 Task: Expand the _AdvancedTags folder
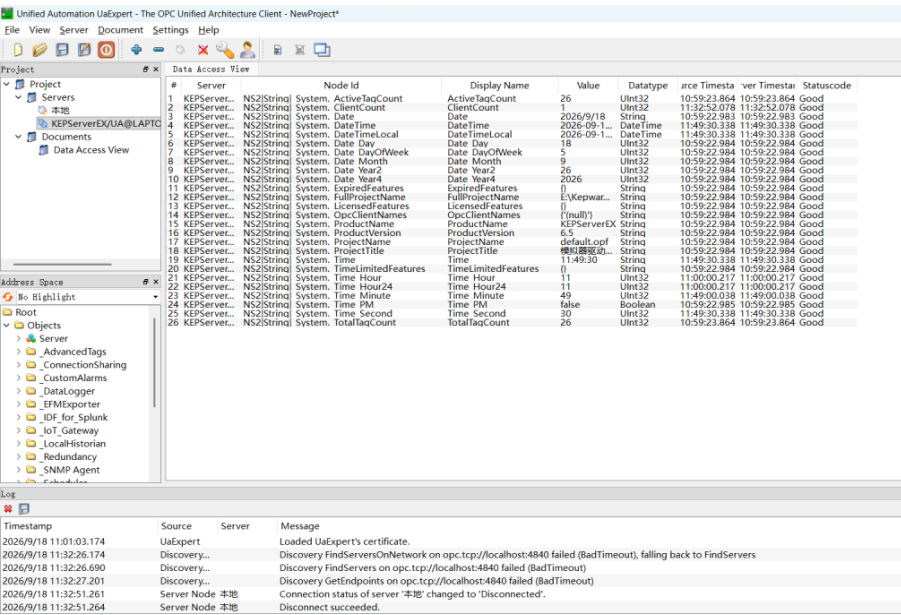(18, 351)
